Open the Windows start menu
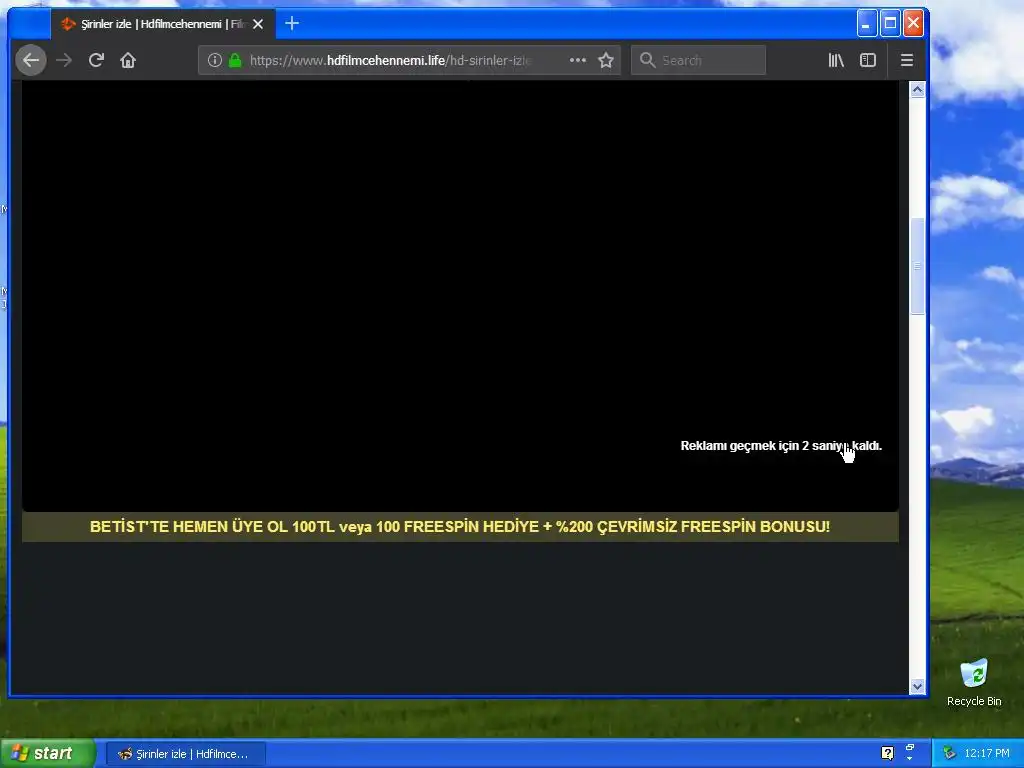Screen dimensions: 1024x768 (x=47, y=753)
